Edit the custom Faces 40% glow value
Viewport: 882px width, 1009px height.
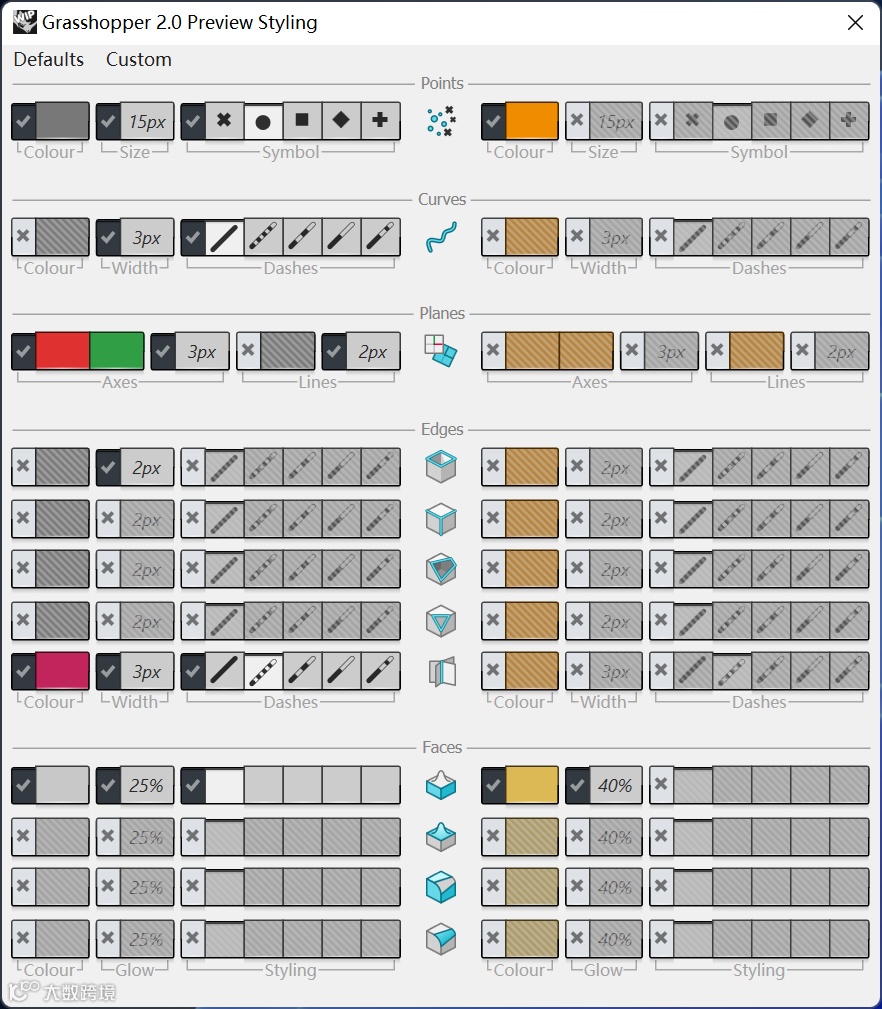point(616,785)
